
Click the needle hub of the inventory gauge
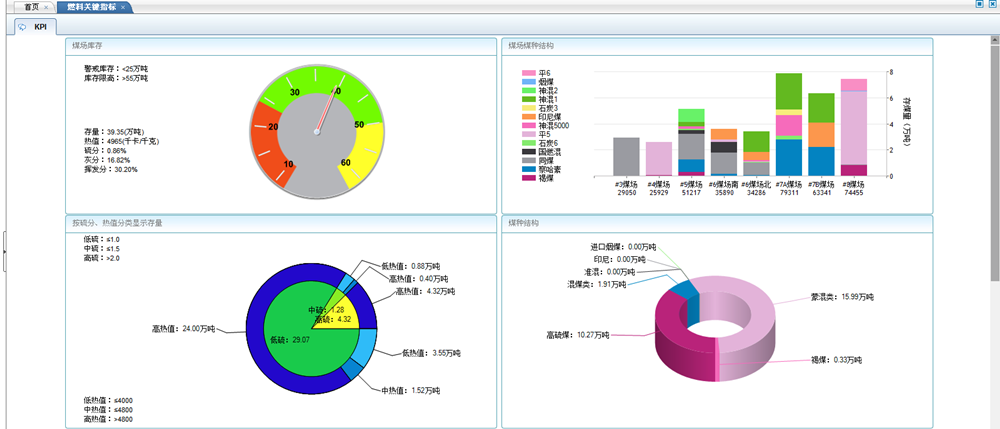[x=316, y=132]
